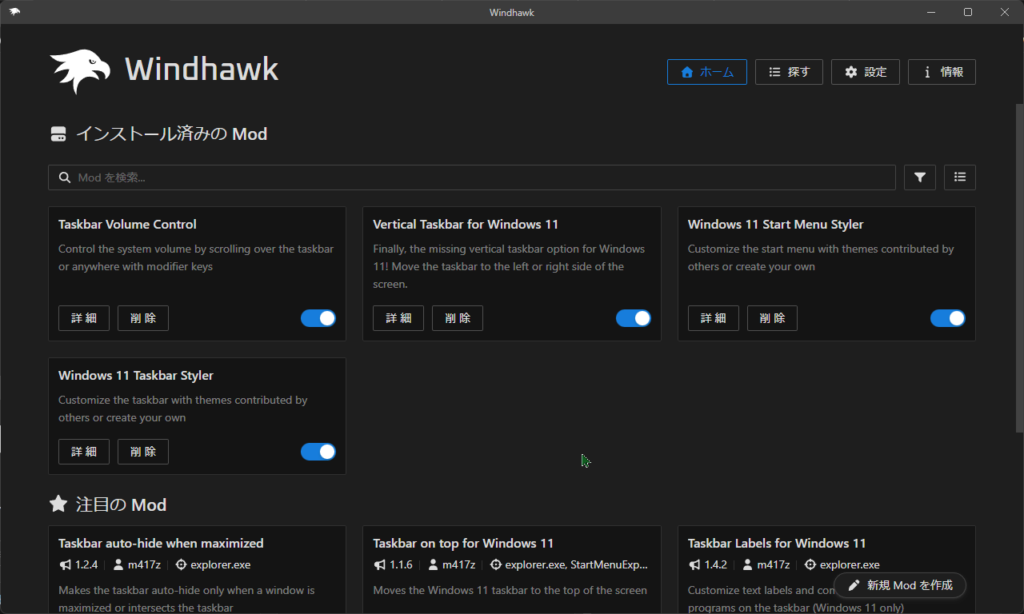Click the Windhawk hawk logo
This screenshot has width=1024, height=614.
(x=80, y=71)
